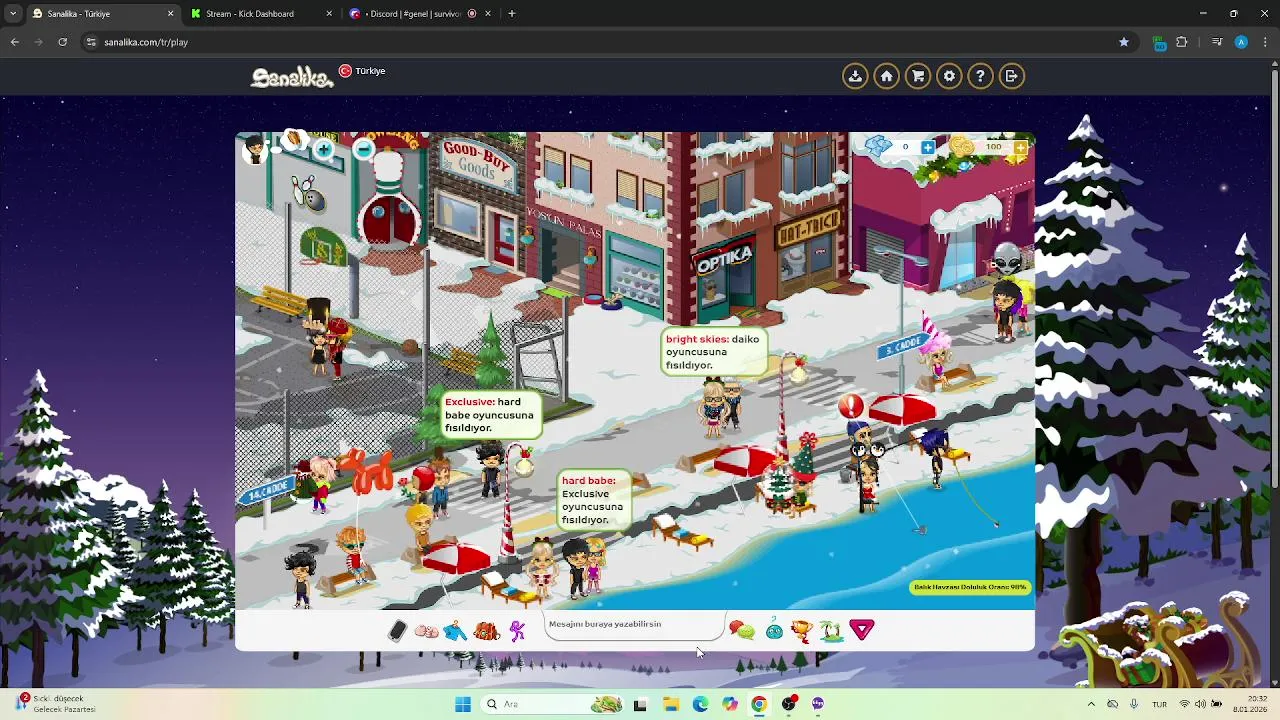
Task: Click the logout exit icon in header
Action: [1012, 76]
